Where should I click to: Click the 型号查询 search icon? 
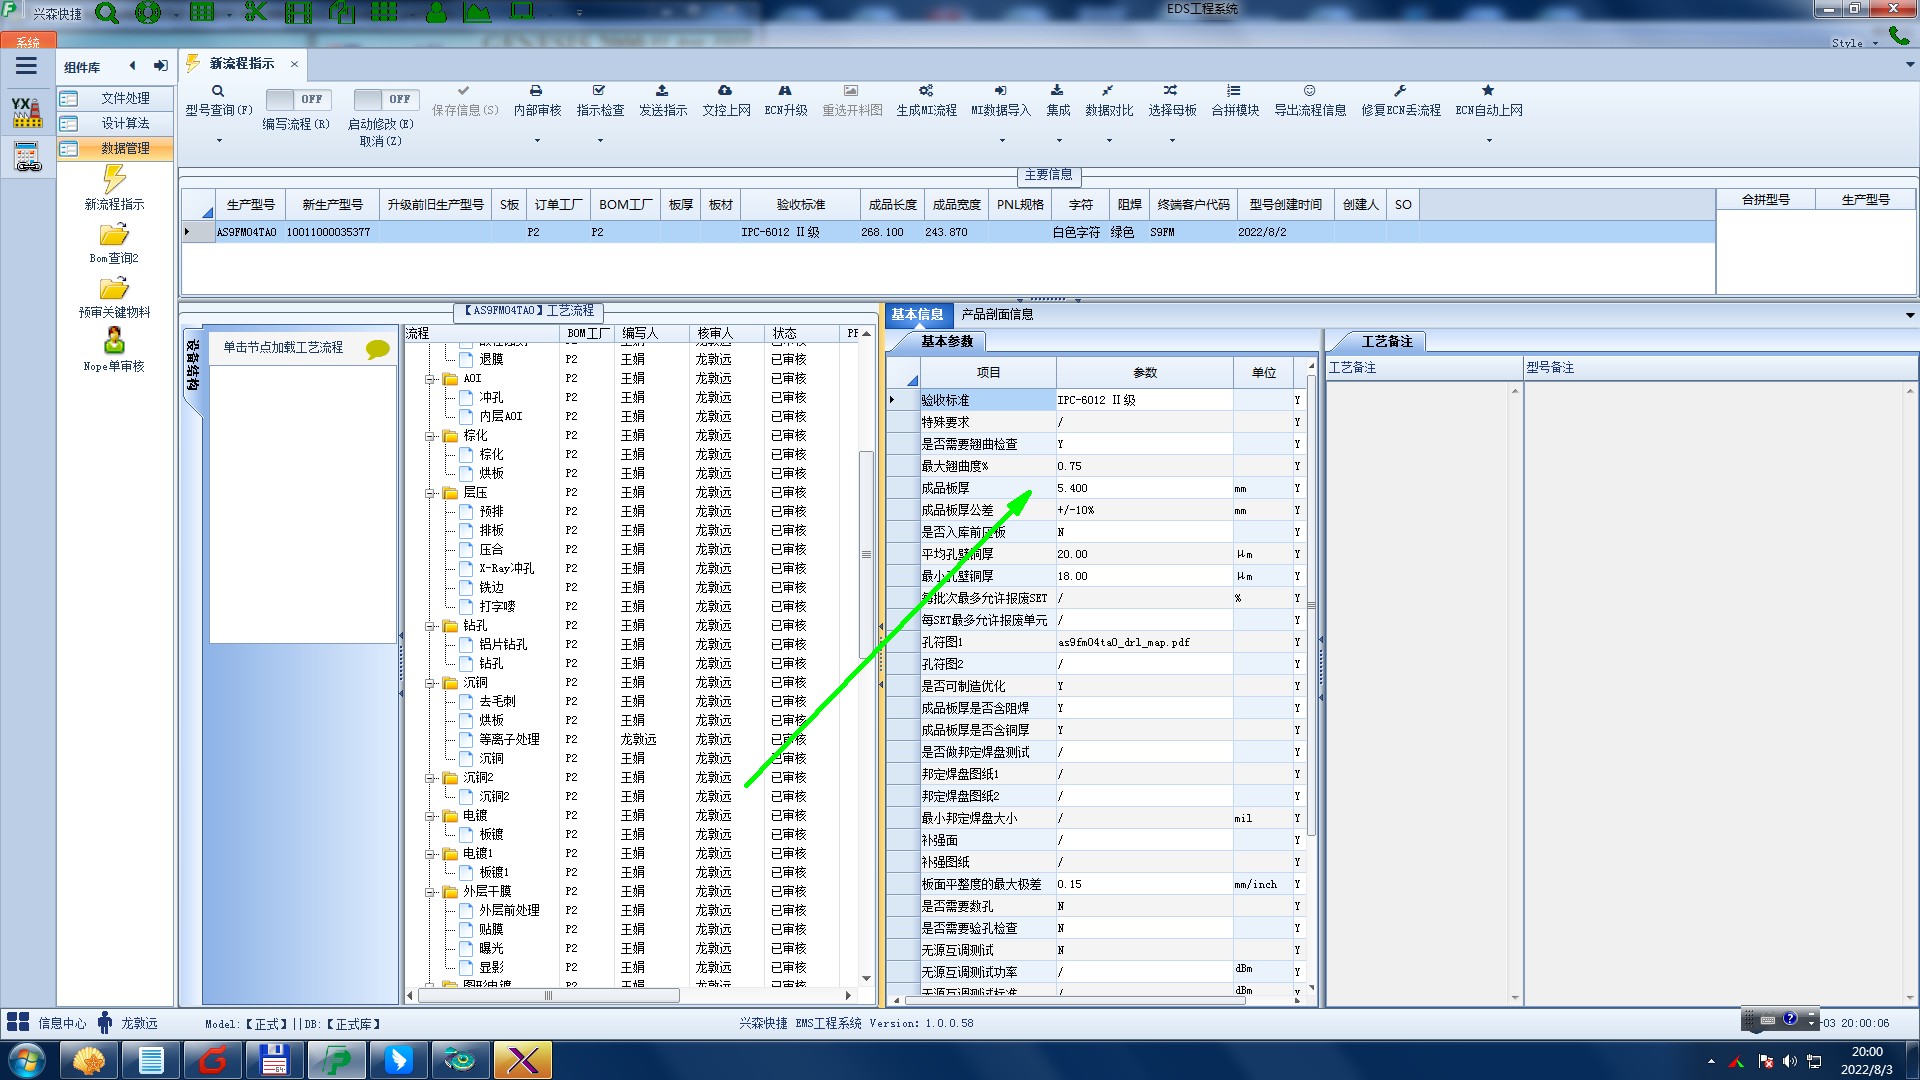pos(217,91)
